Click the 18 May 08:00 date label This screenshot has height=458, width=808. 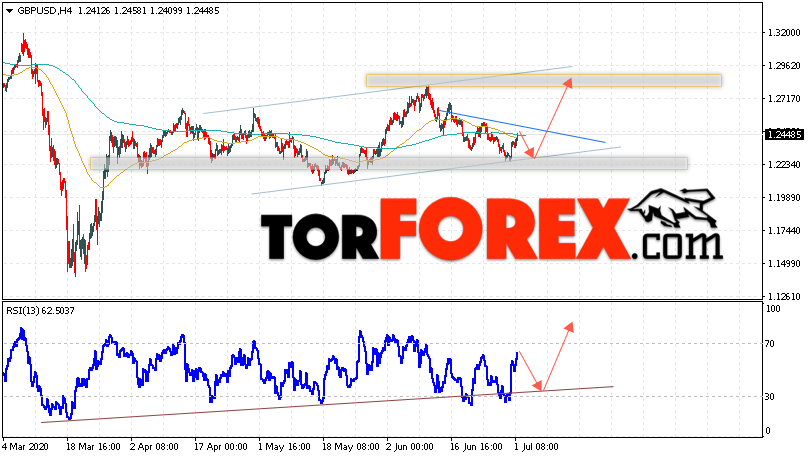coord(349,447)
